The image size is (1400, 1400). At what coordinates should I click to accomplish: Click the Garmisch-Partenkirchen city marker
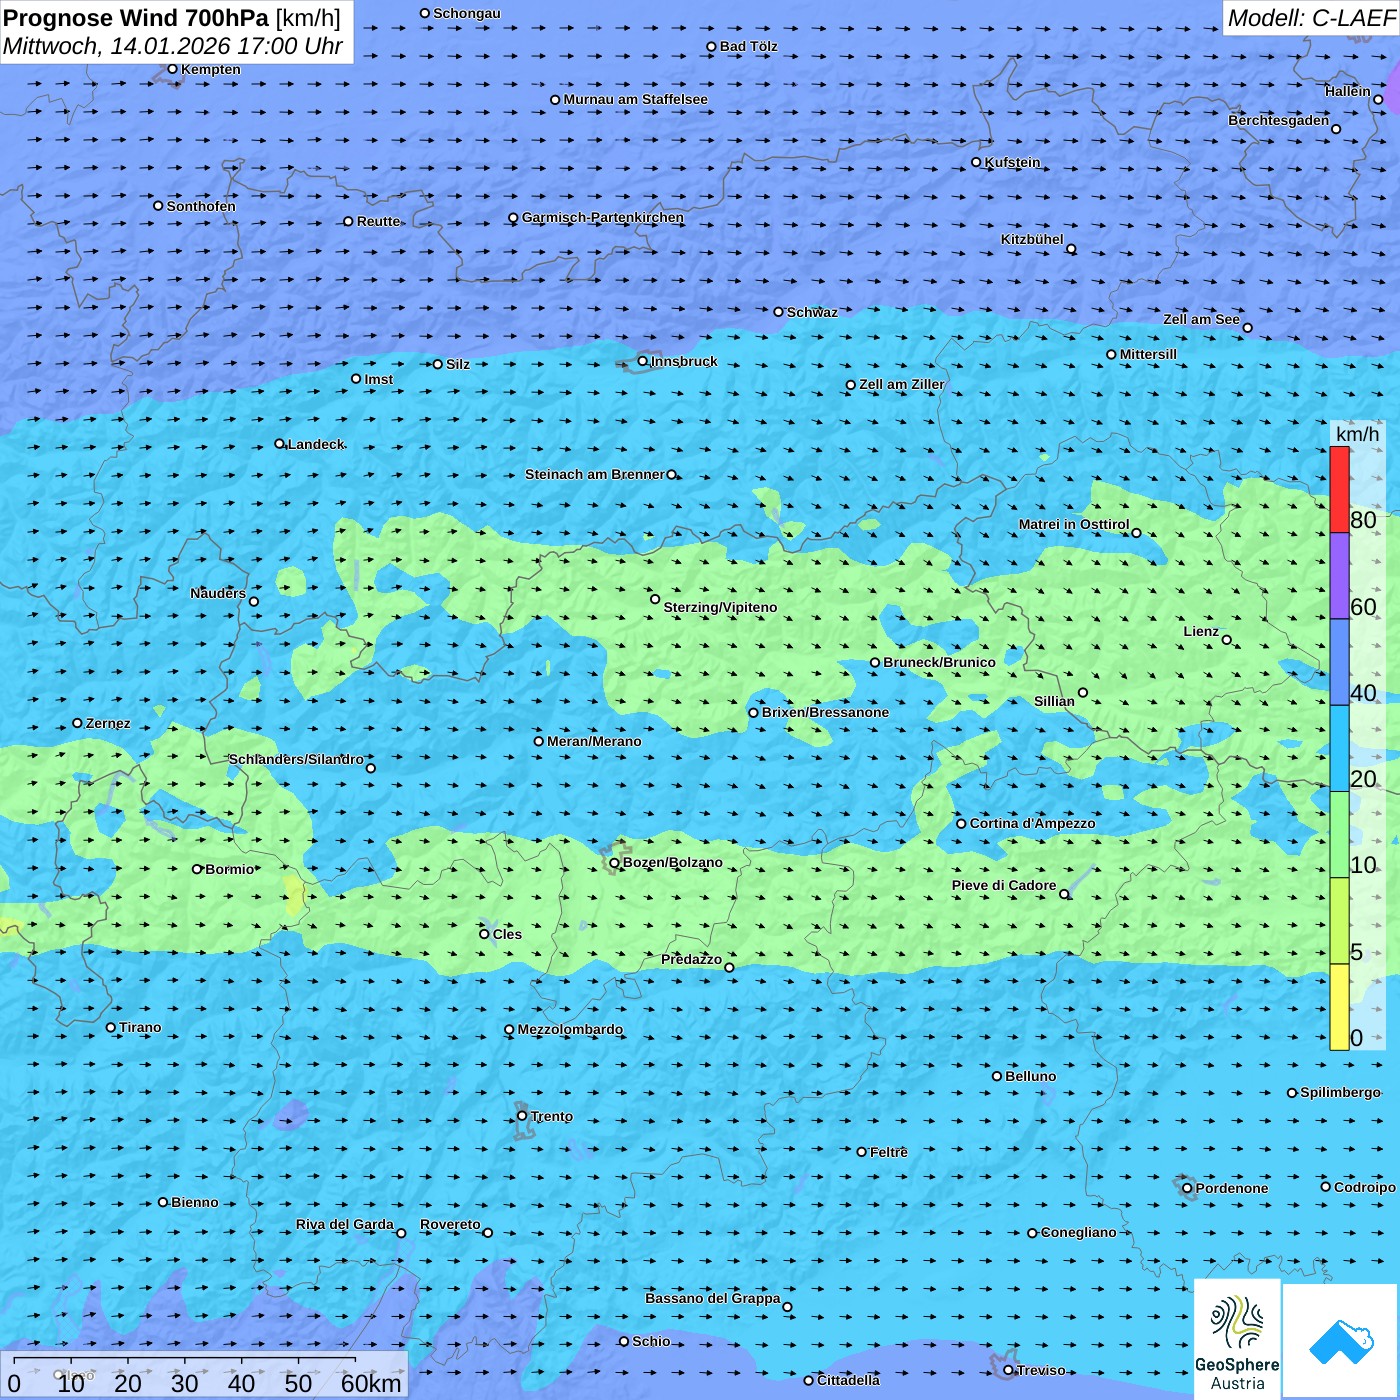tap(513, 218)
